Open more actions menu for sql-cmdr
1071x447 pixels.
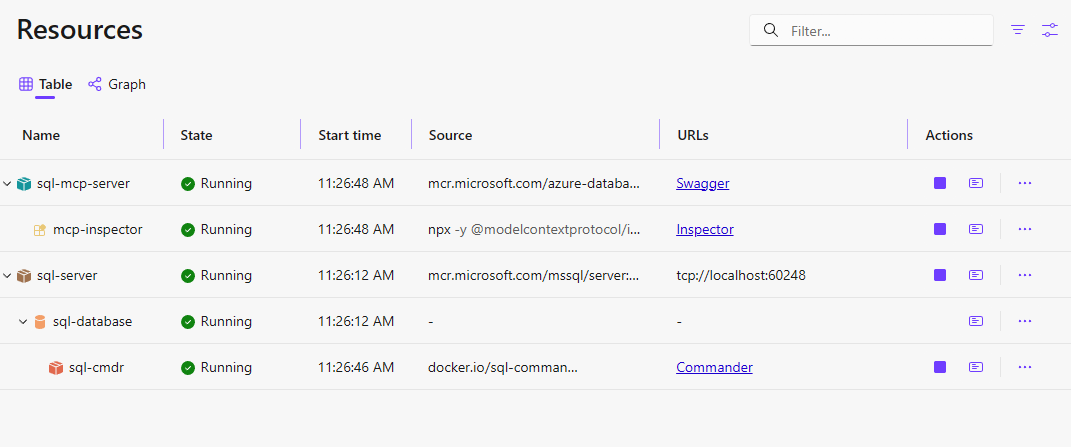(x=1024, y=367)
